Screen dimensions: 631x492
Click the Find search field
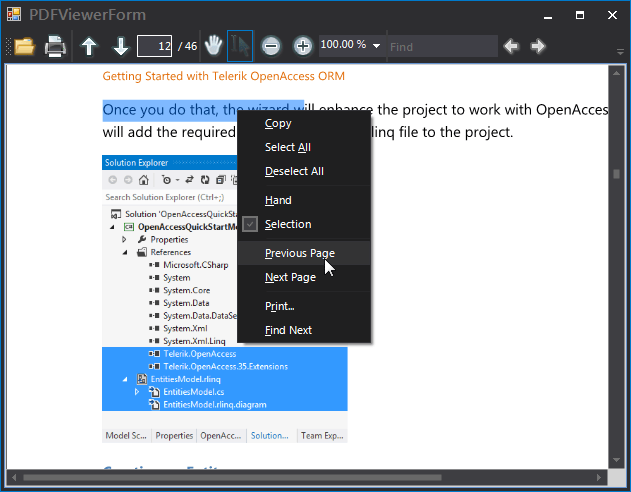coord(442,47)
